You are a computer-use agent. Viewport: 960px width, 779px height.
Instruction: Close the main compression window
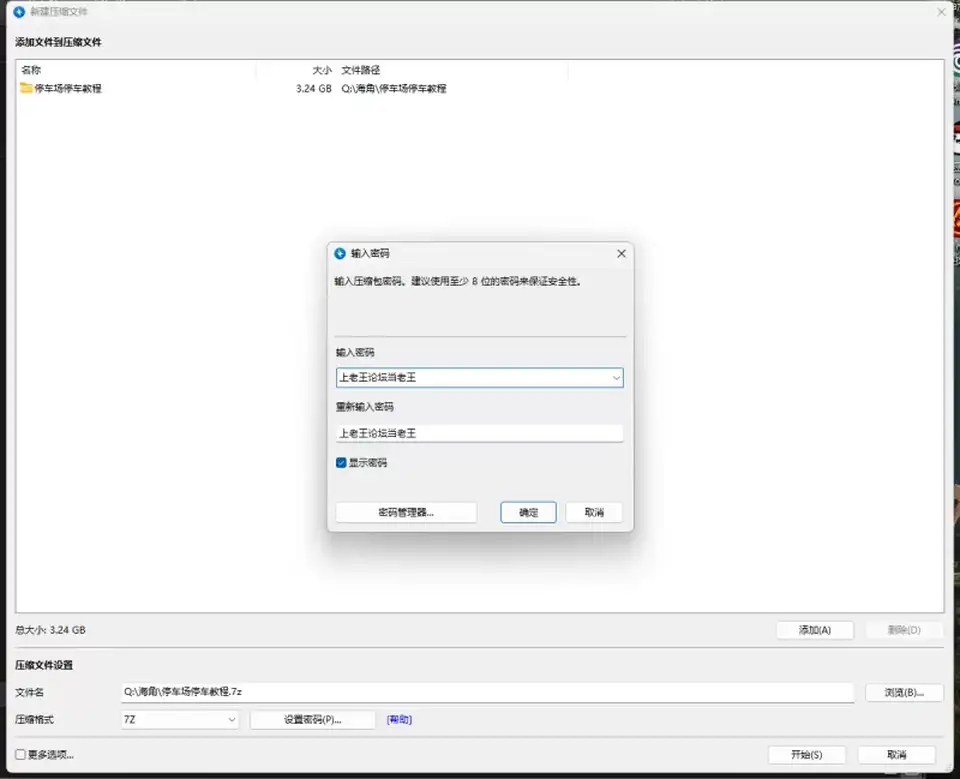click(942, 12)
